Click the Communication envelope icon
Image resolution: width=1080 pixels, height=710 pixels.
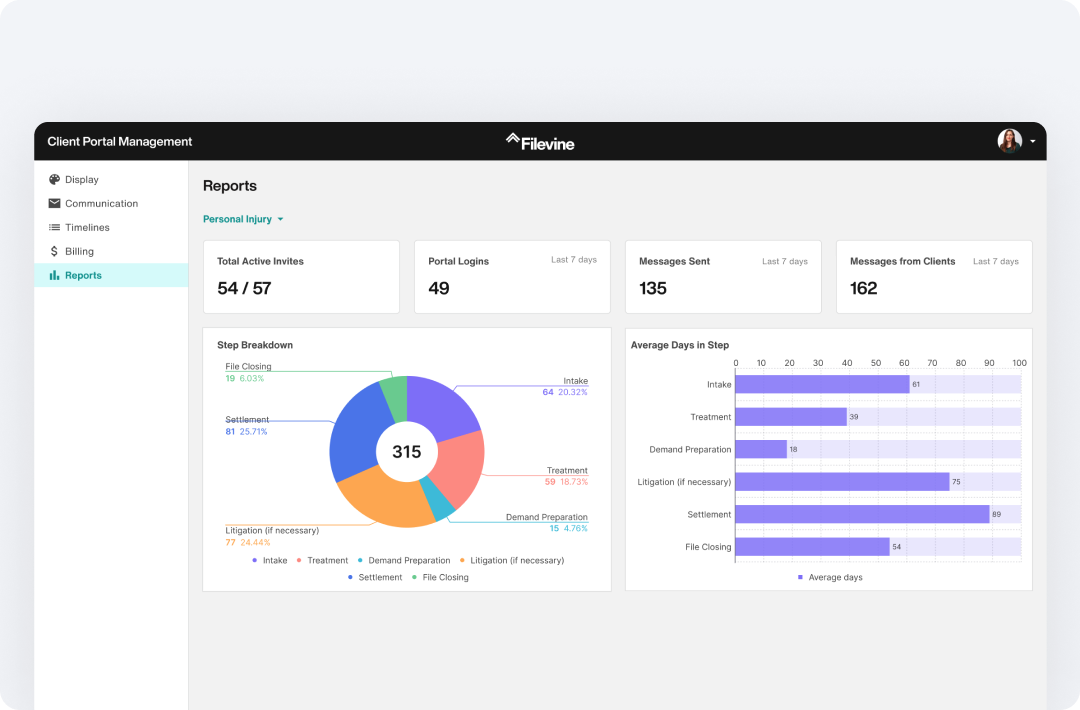tap(55, 204)
